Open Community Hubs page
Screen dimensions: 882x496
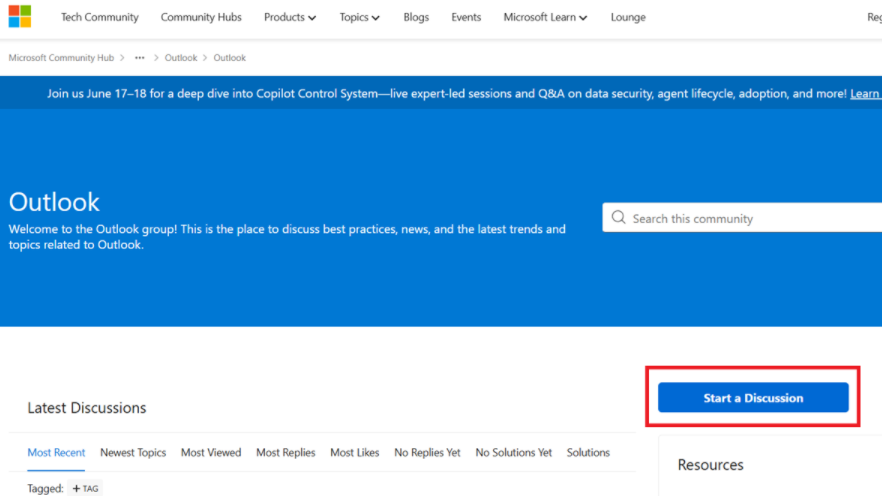(201, 17)
